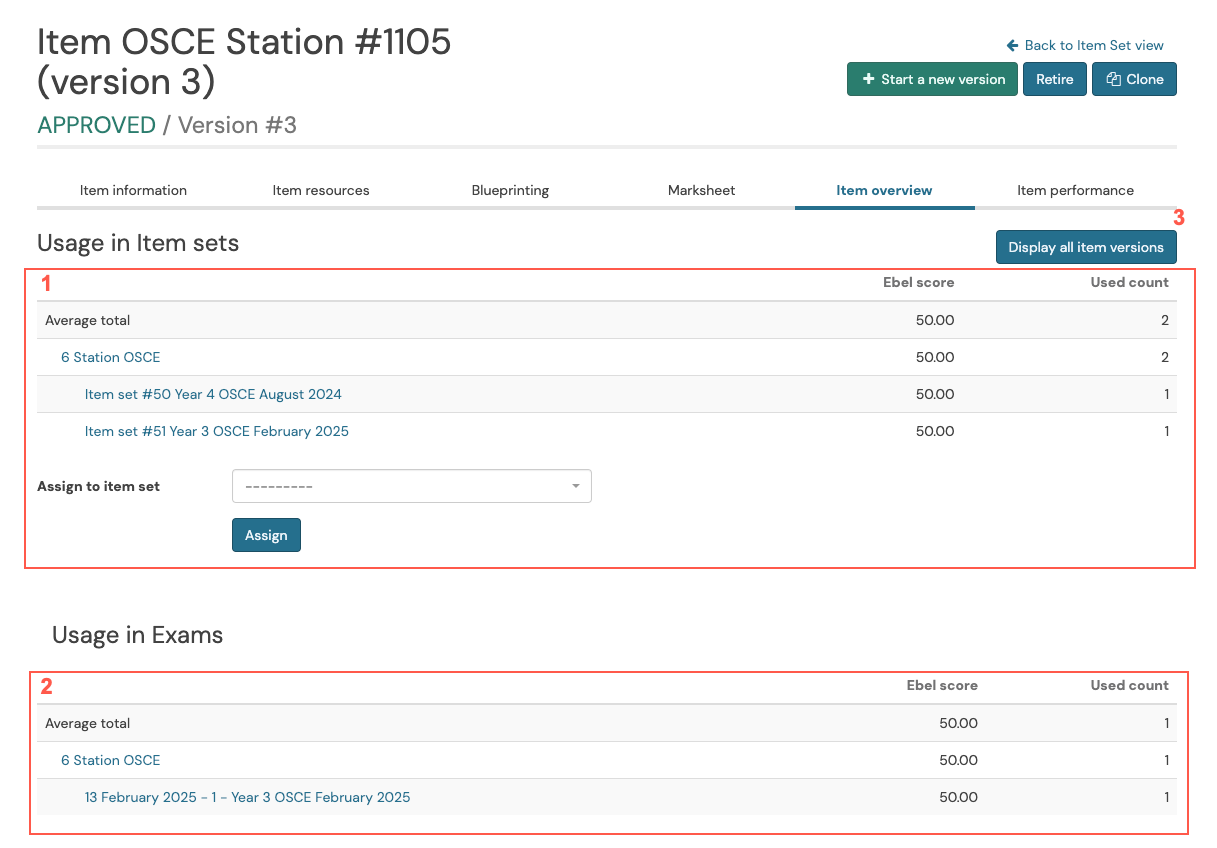The image size is (1217, 848).
Task: Click the back arrow icon beside Back to Item Set view
Action: 1012,45
